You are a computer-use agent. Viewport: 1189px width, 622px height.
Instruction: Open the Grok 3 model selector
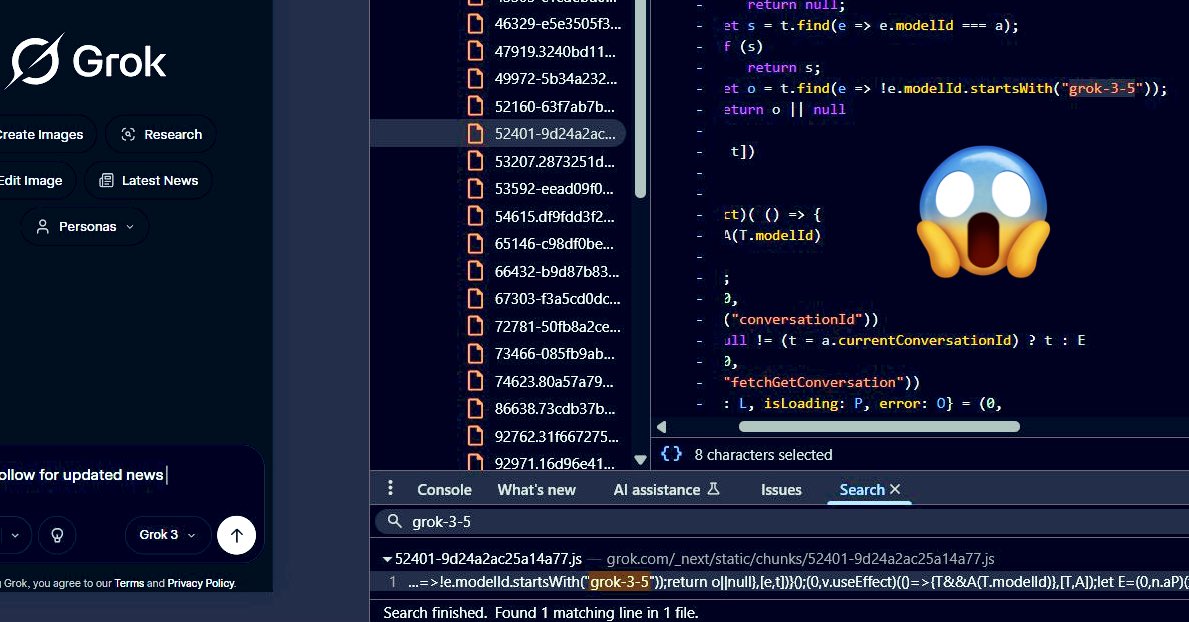(x=168, y=535)
